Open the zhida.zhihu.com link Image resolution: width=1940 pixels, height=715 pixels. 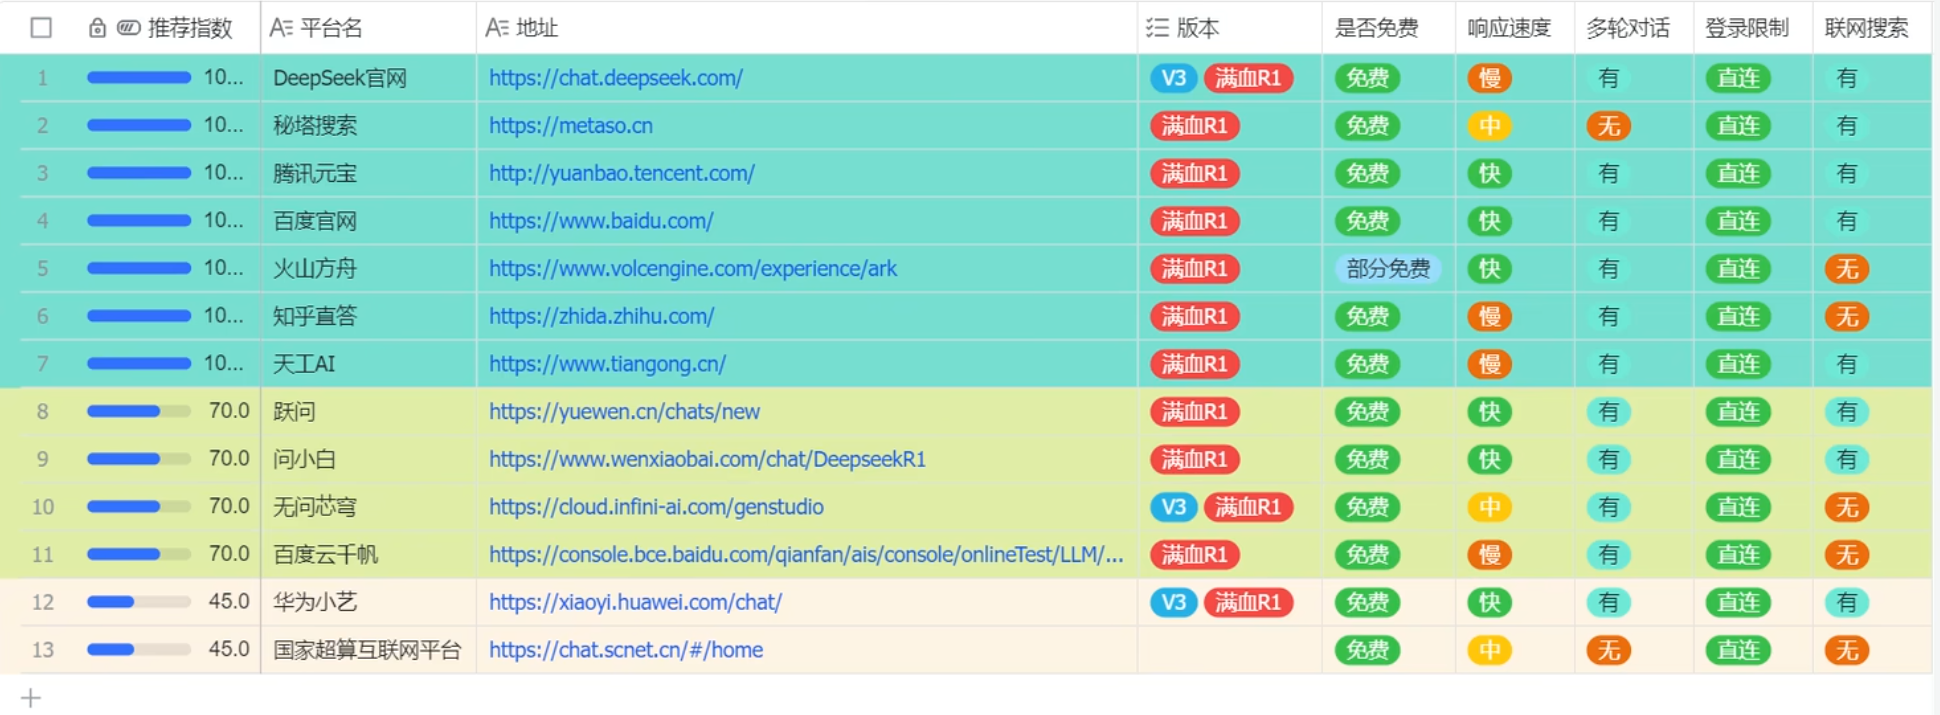click(602, 316)
